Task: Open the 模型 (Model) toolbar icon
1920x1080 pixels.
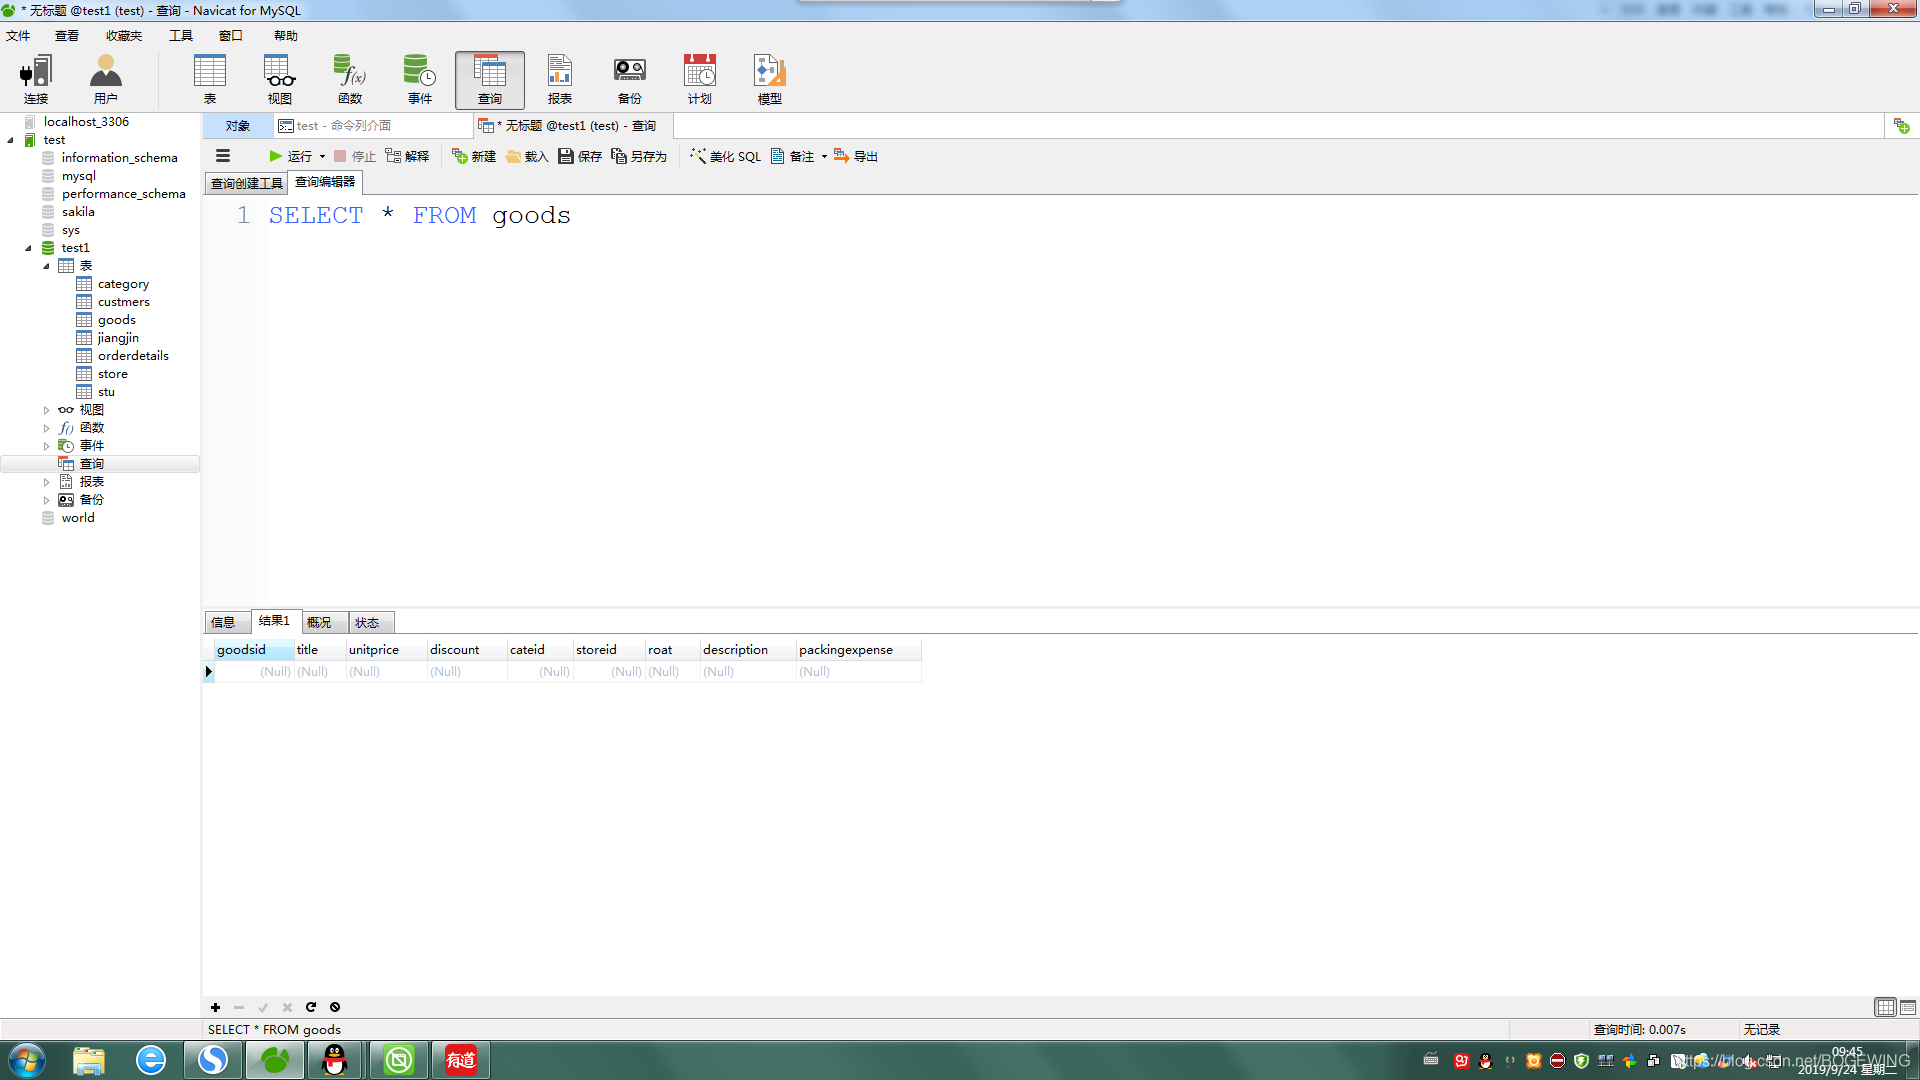Action: tap(770, 80)
